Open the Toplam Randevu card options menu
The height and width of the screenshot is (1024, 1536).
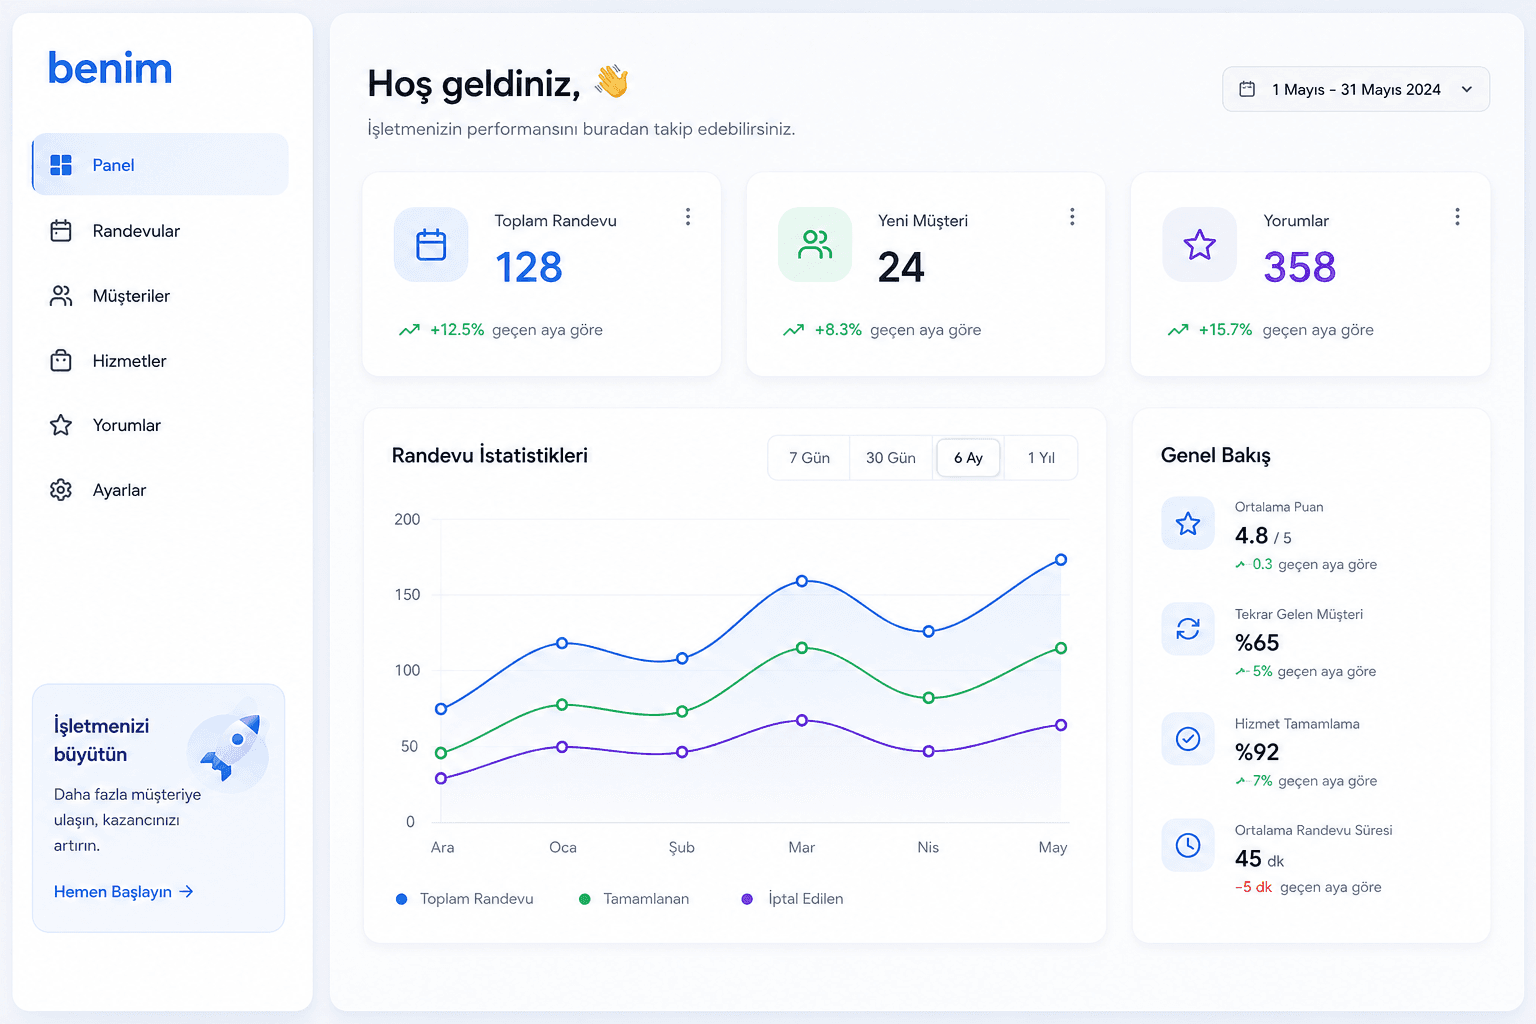coord(688,217)
